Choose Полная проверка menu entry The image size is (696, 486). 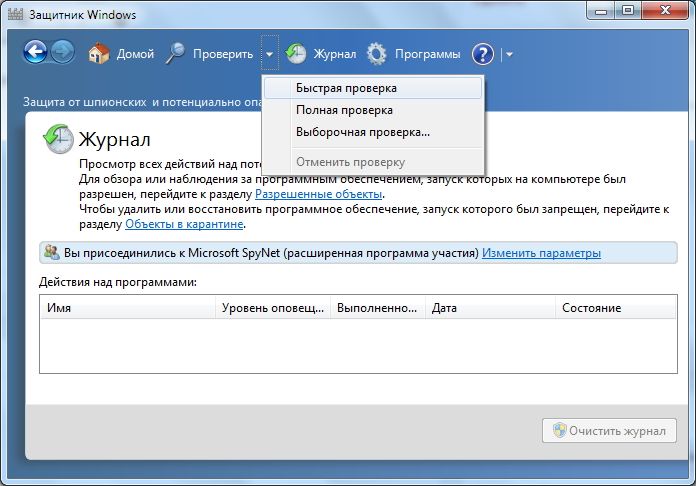(344, 110)
